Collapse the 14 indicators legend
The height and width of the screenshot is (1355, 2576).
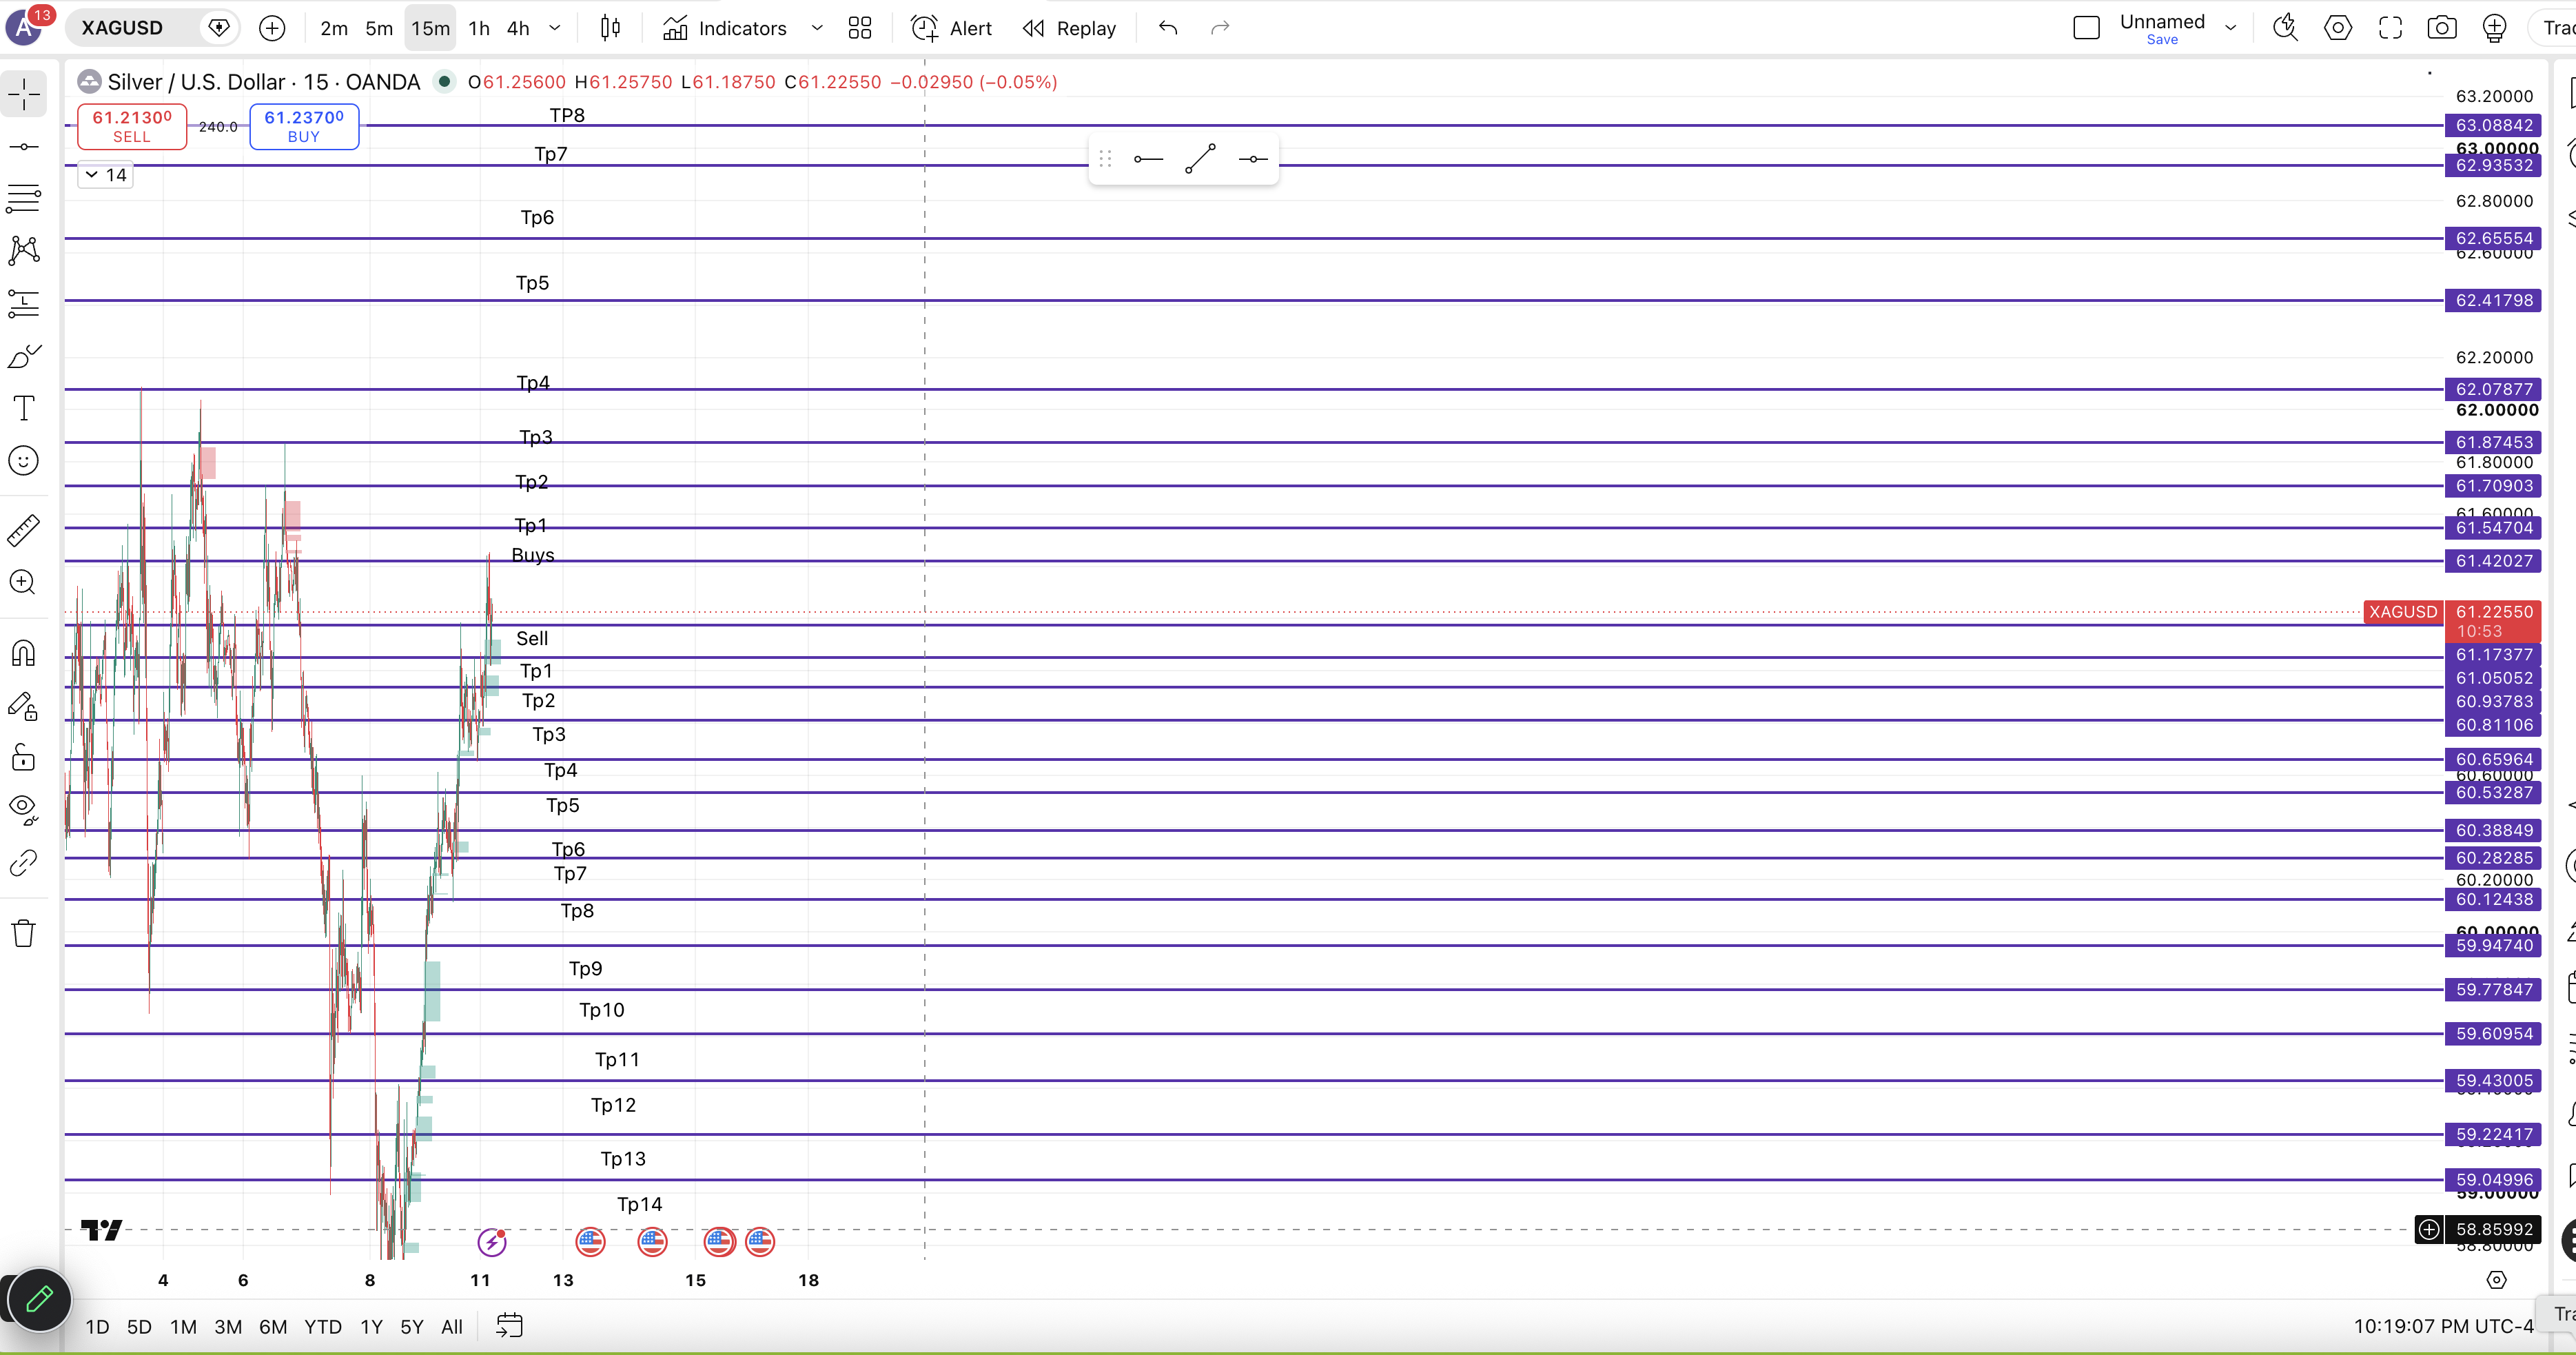click(106, 175)
